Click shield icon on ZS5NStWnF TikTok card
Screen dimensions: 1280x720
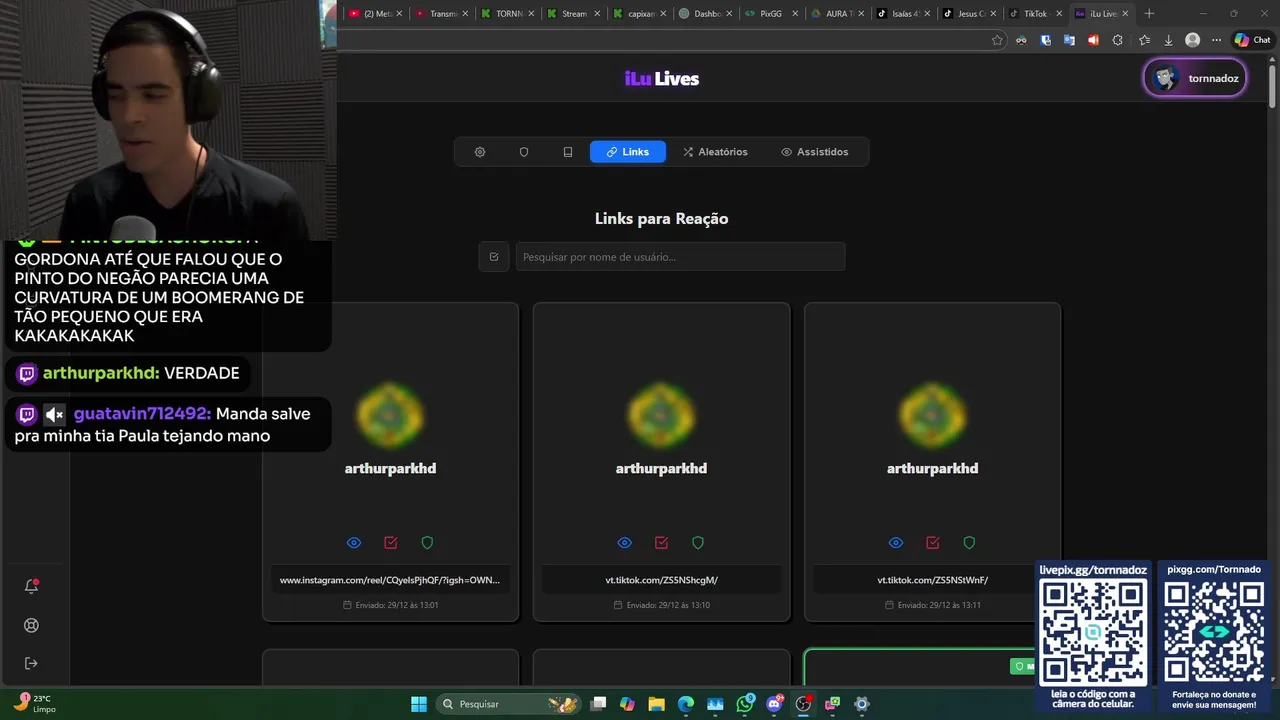(x=969, y=543)
